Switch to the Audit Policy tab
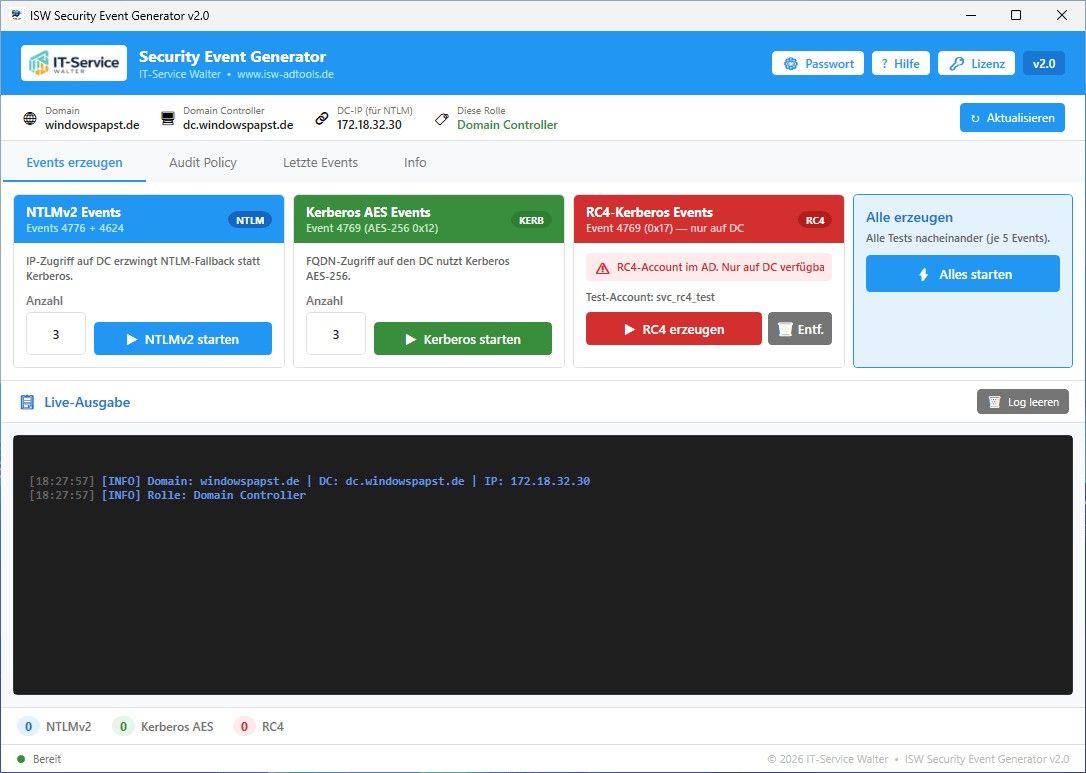The width and height of the screenshot is (1086, 773). [202, 162]
